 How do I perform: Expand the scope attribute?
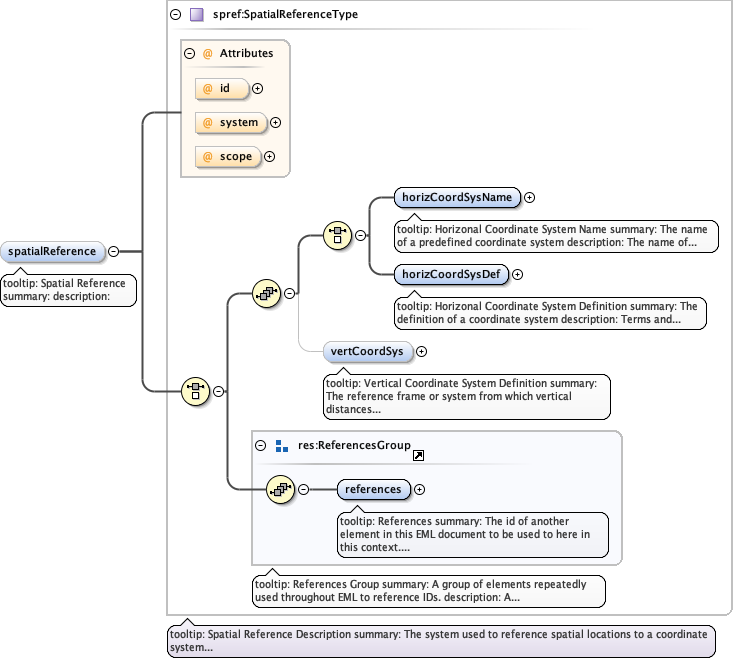[x=269, y=157]
